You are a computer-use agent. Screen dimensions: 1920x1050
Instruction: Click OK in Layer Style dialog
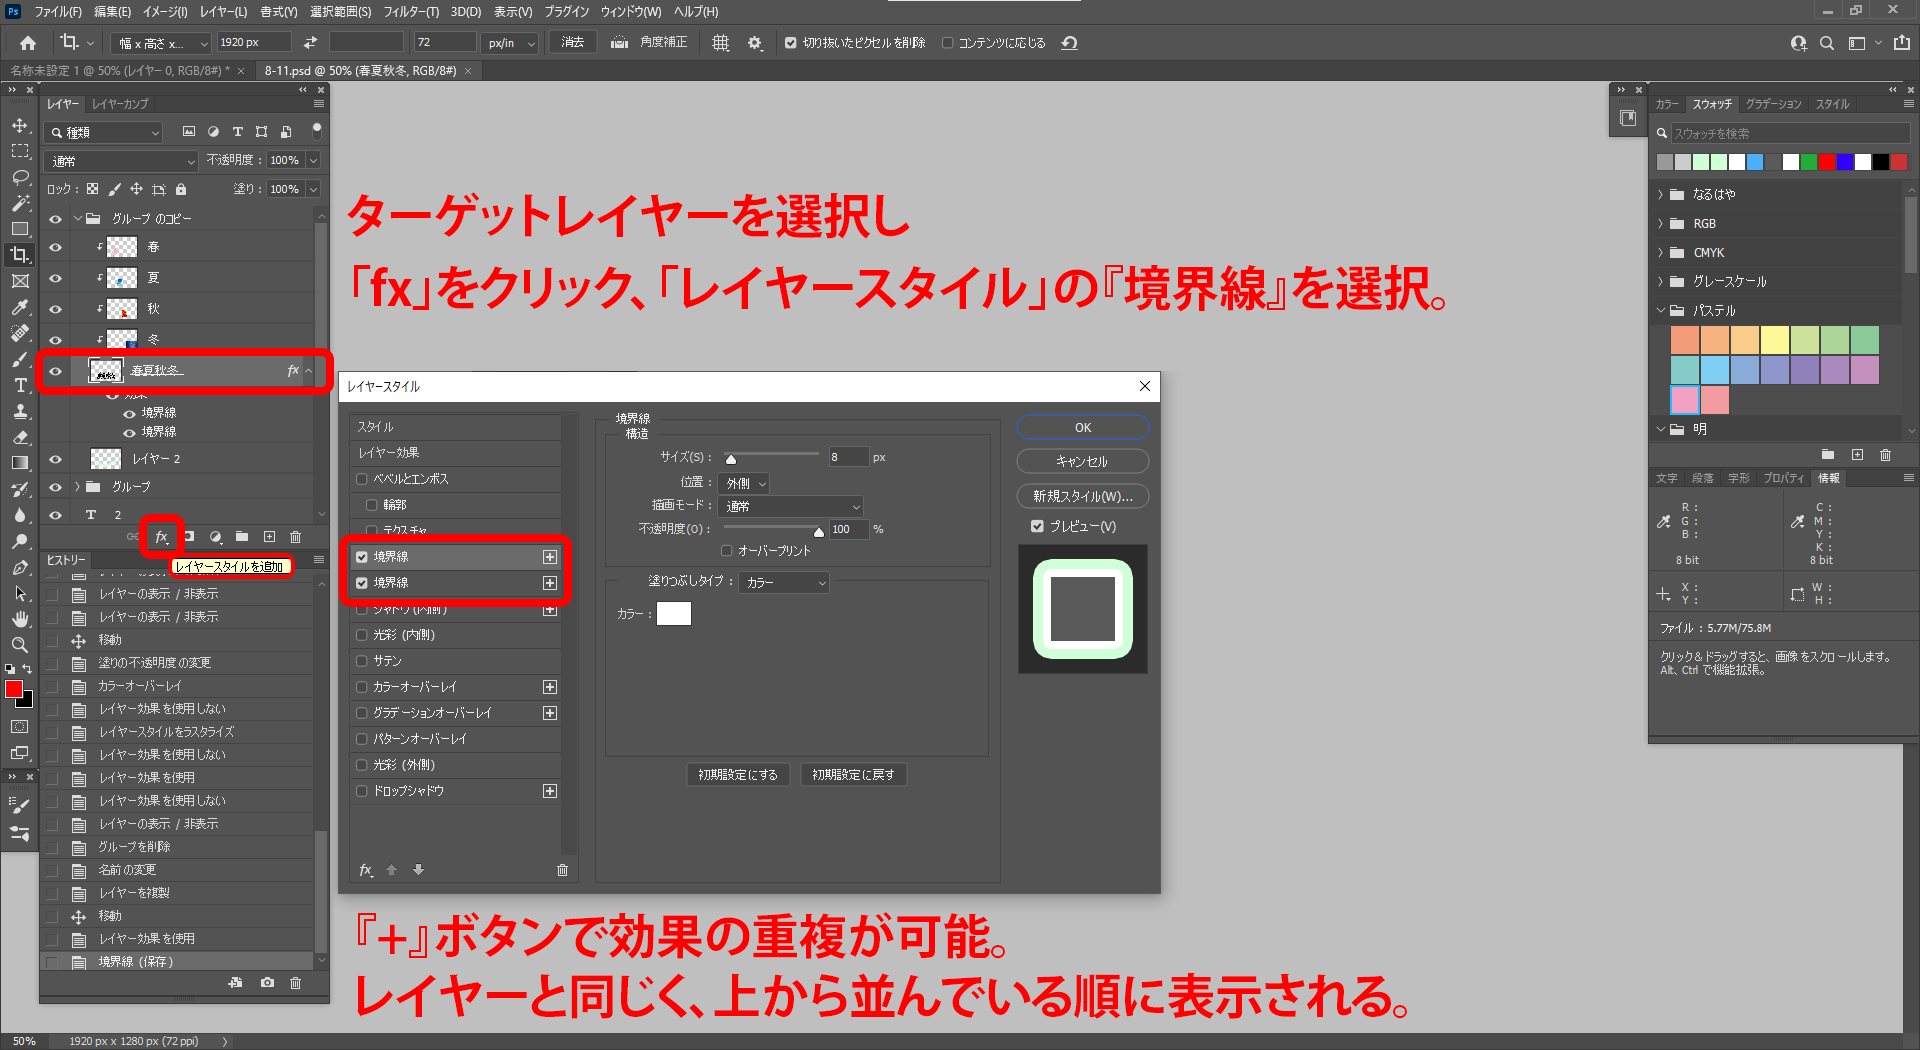coord(1083,427)
